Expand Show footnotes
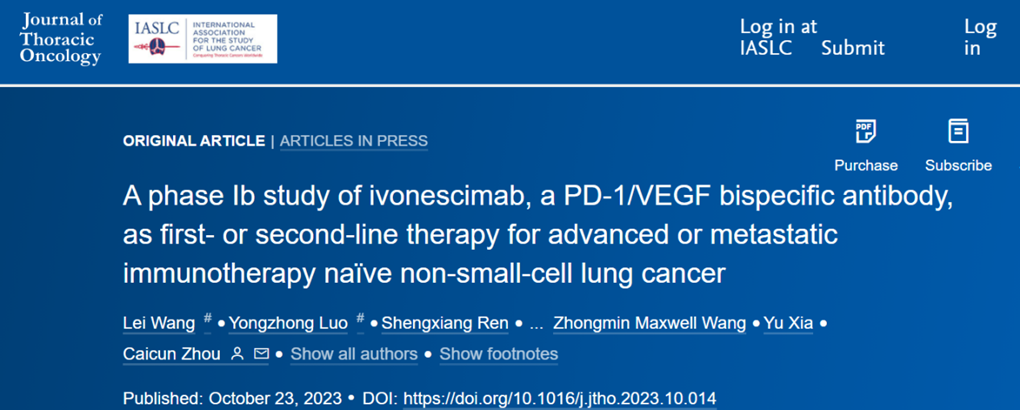This screenshot has width=1020, height=410. 499,354
